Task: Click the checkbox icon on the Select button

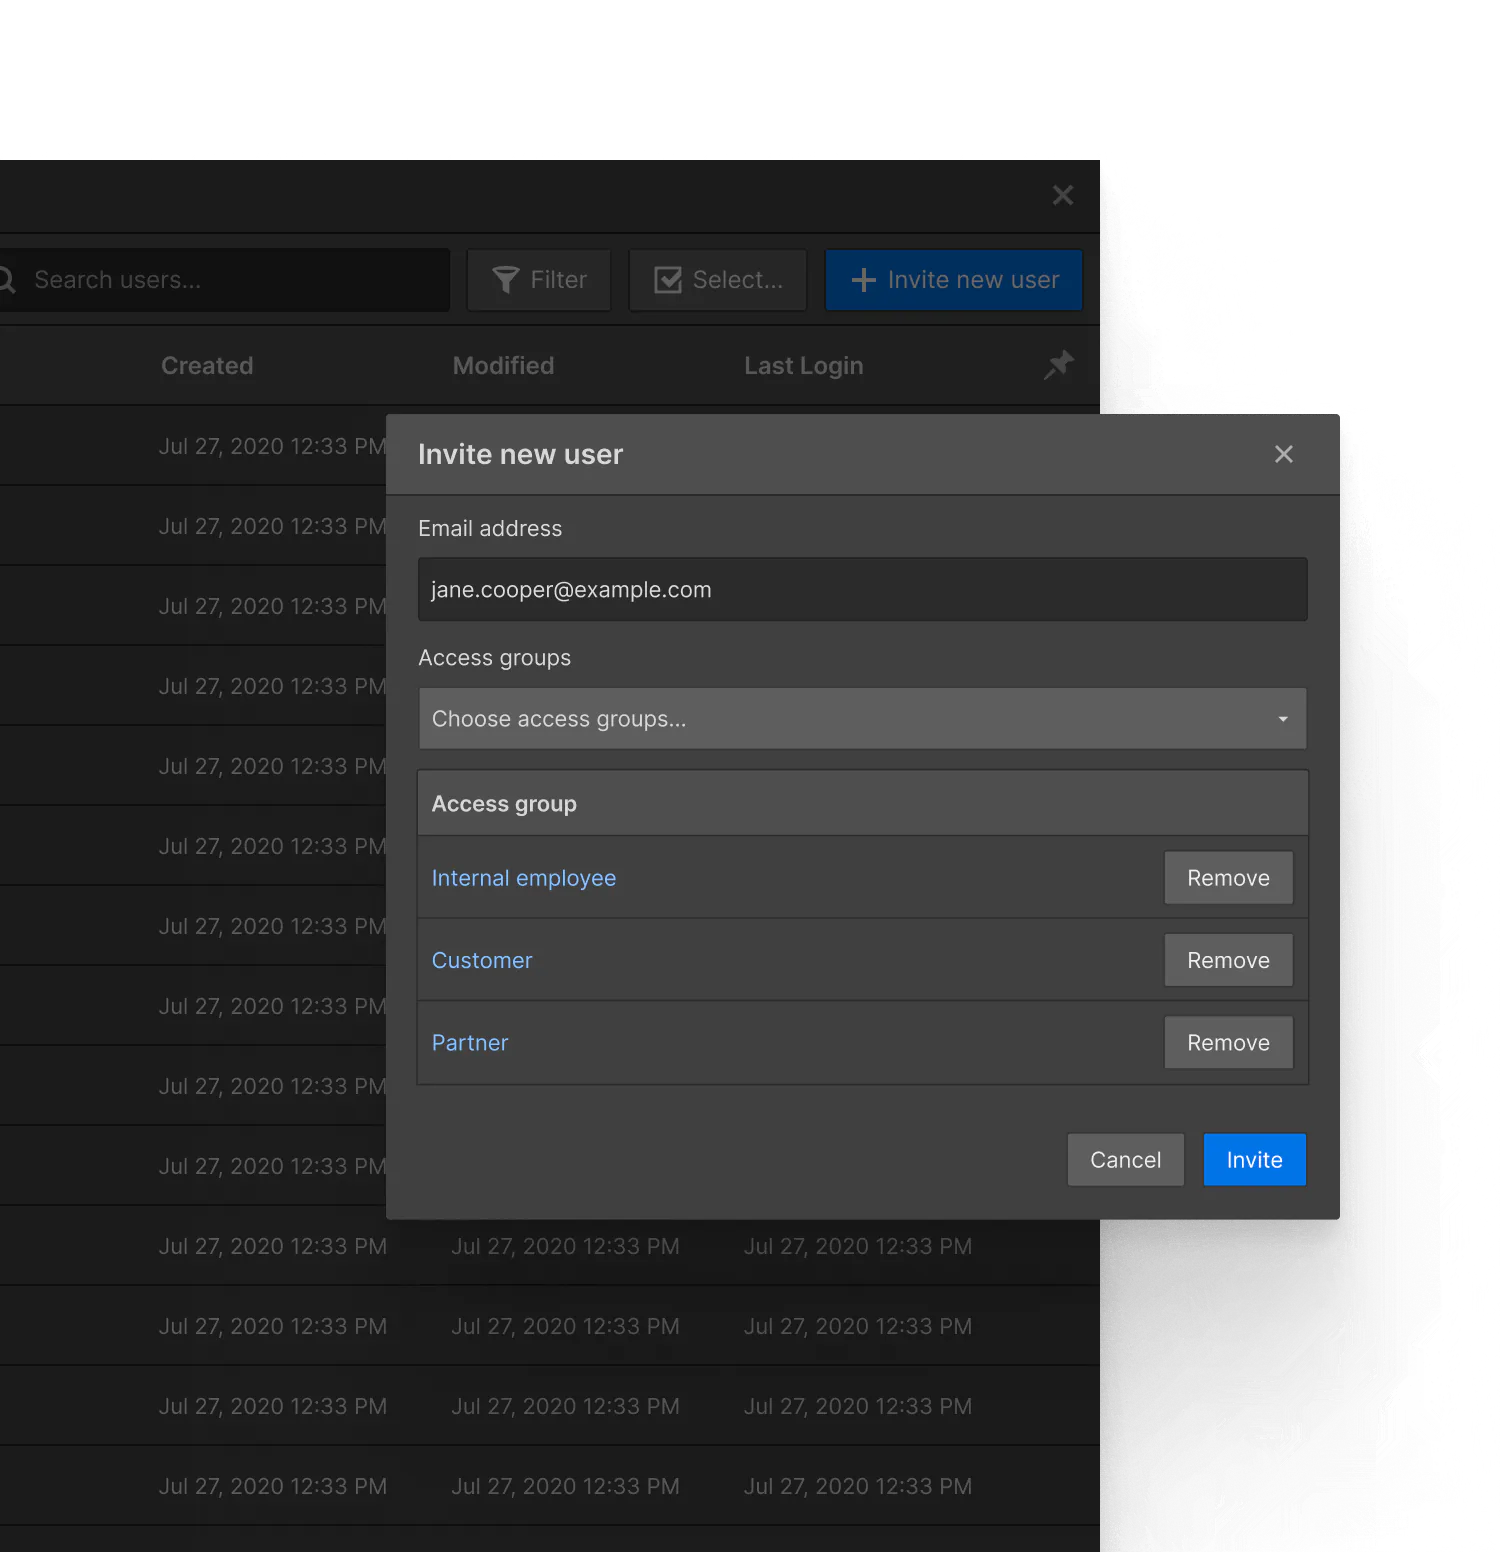Action: point(668,280)
